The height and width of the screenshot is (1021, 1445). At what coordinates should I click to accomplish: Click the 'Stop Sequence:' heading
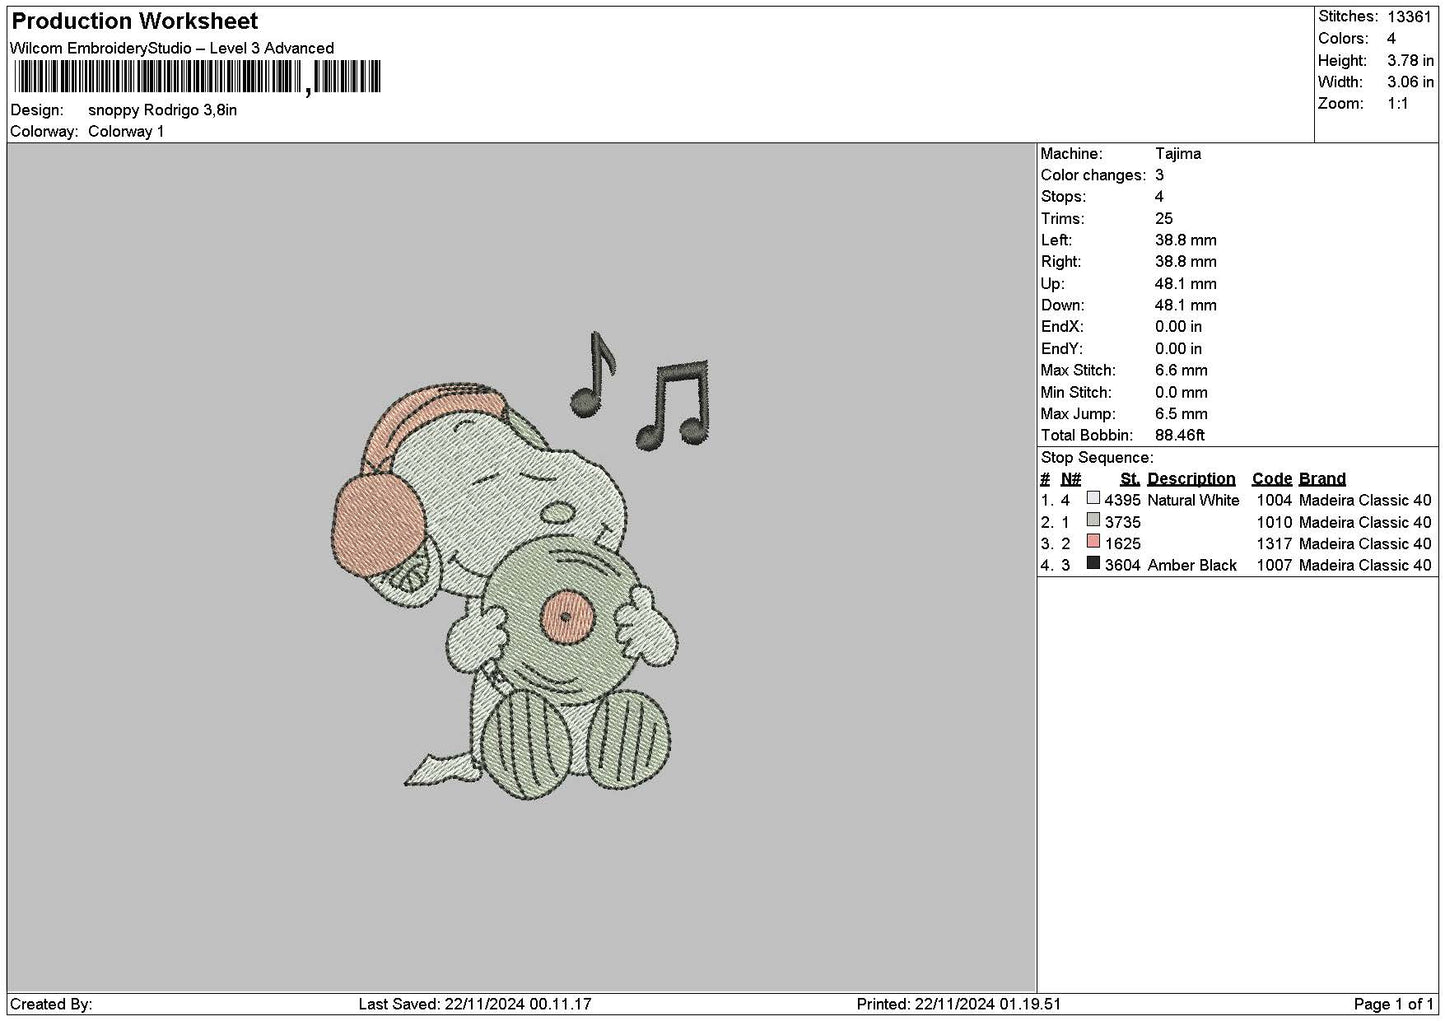pyautogui.click(x=1097, y=458)
